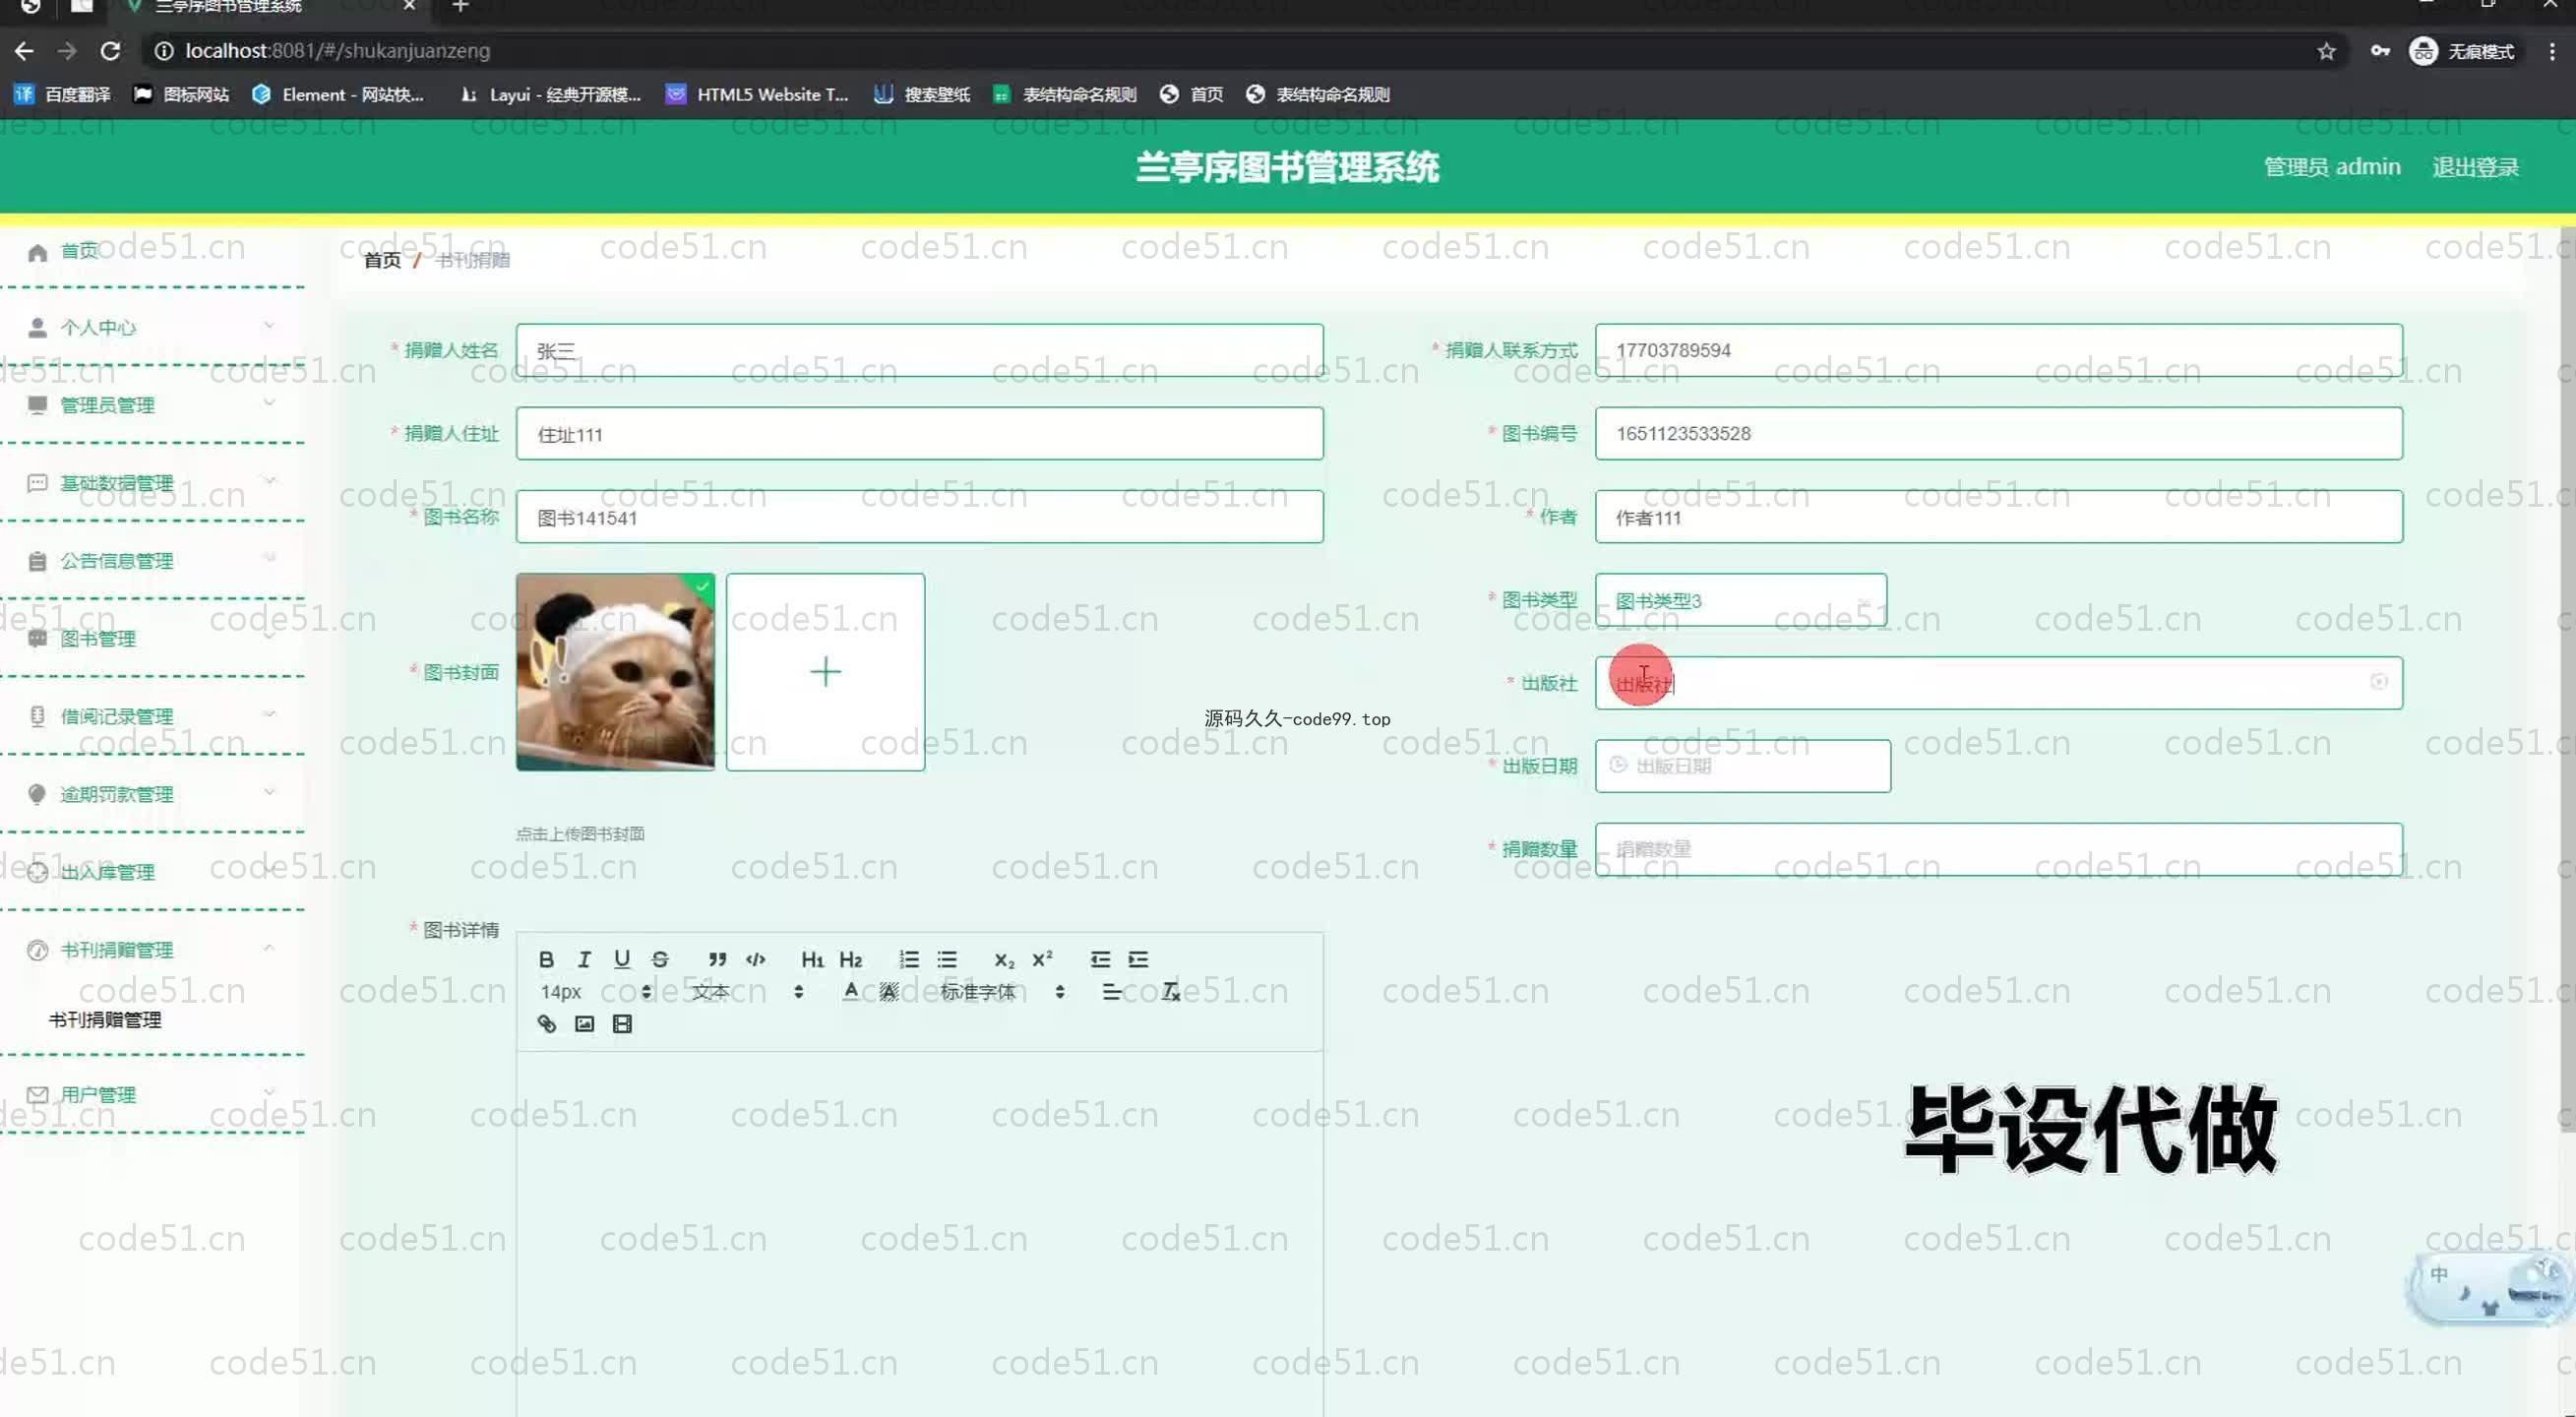Click the 图书名称 input field

tap(919, 517)
